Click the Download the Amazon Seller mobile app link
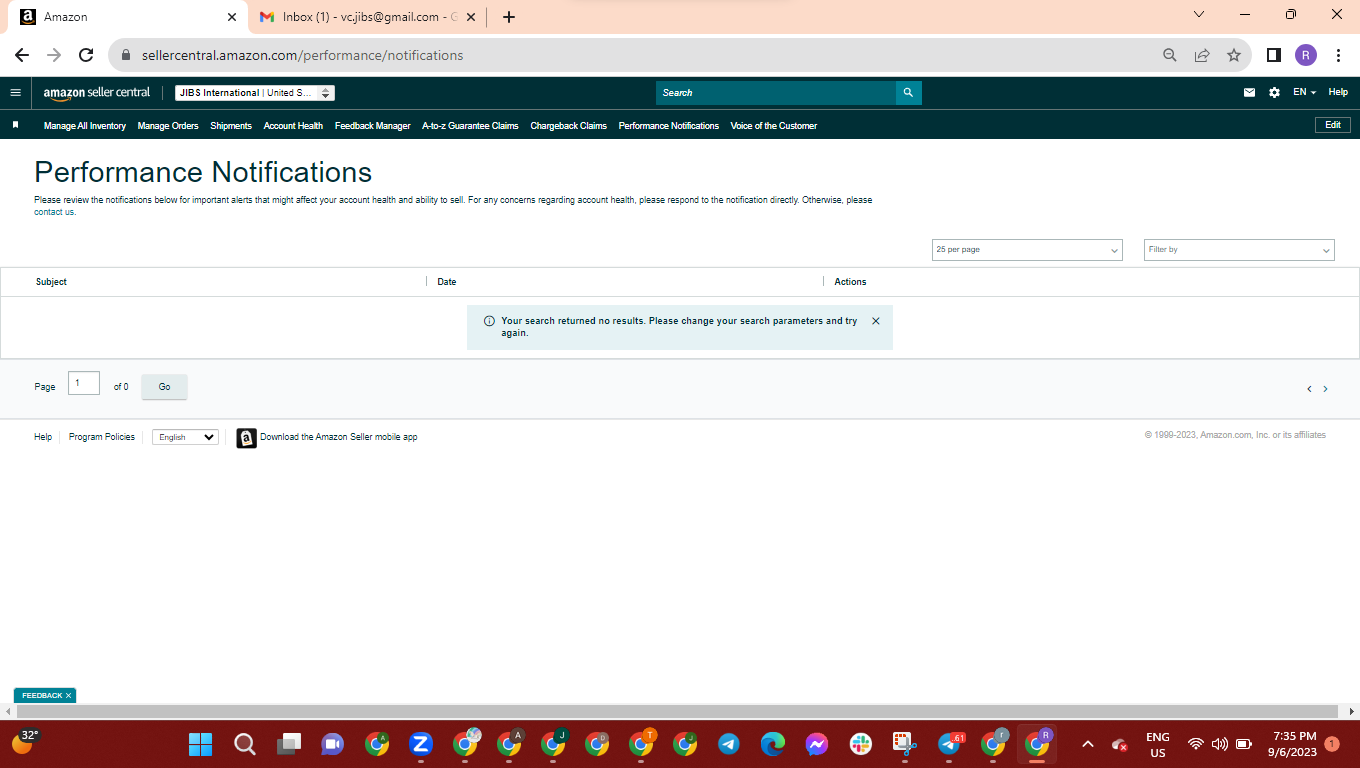The width and height of the screenshot is (1360, 768). (x=339, y=437)
